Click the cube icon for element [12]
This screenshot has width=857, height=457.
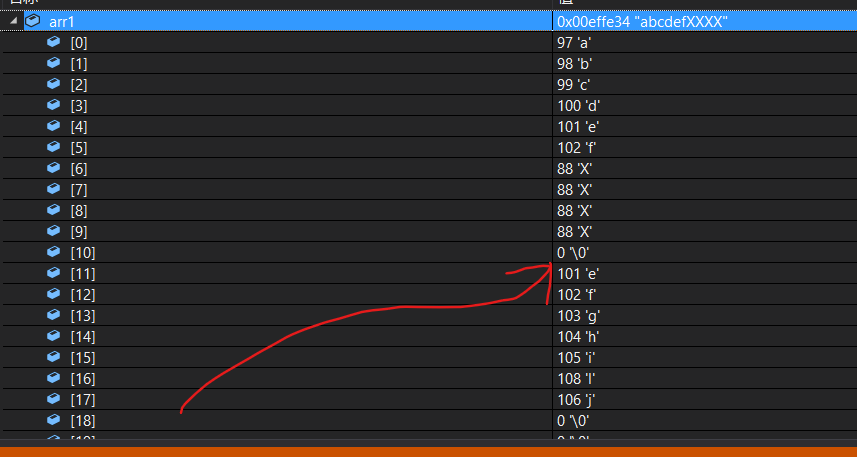point(54,294)
